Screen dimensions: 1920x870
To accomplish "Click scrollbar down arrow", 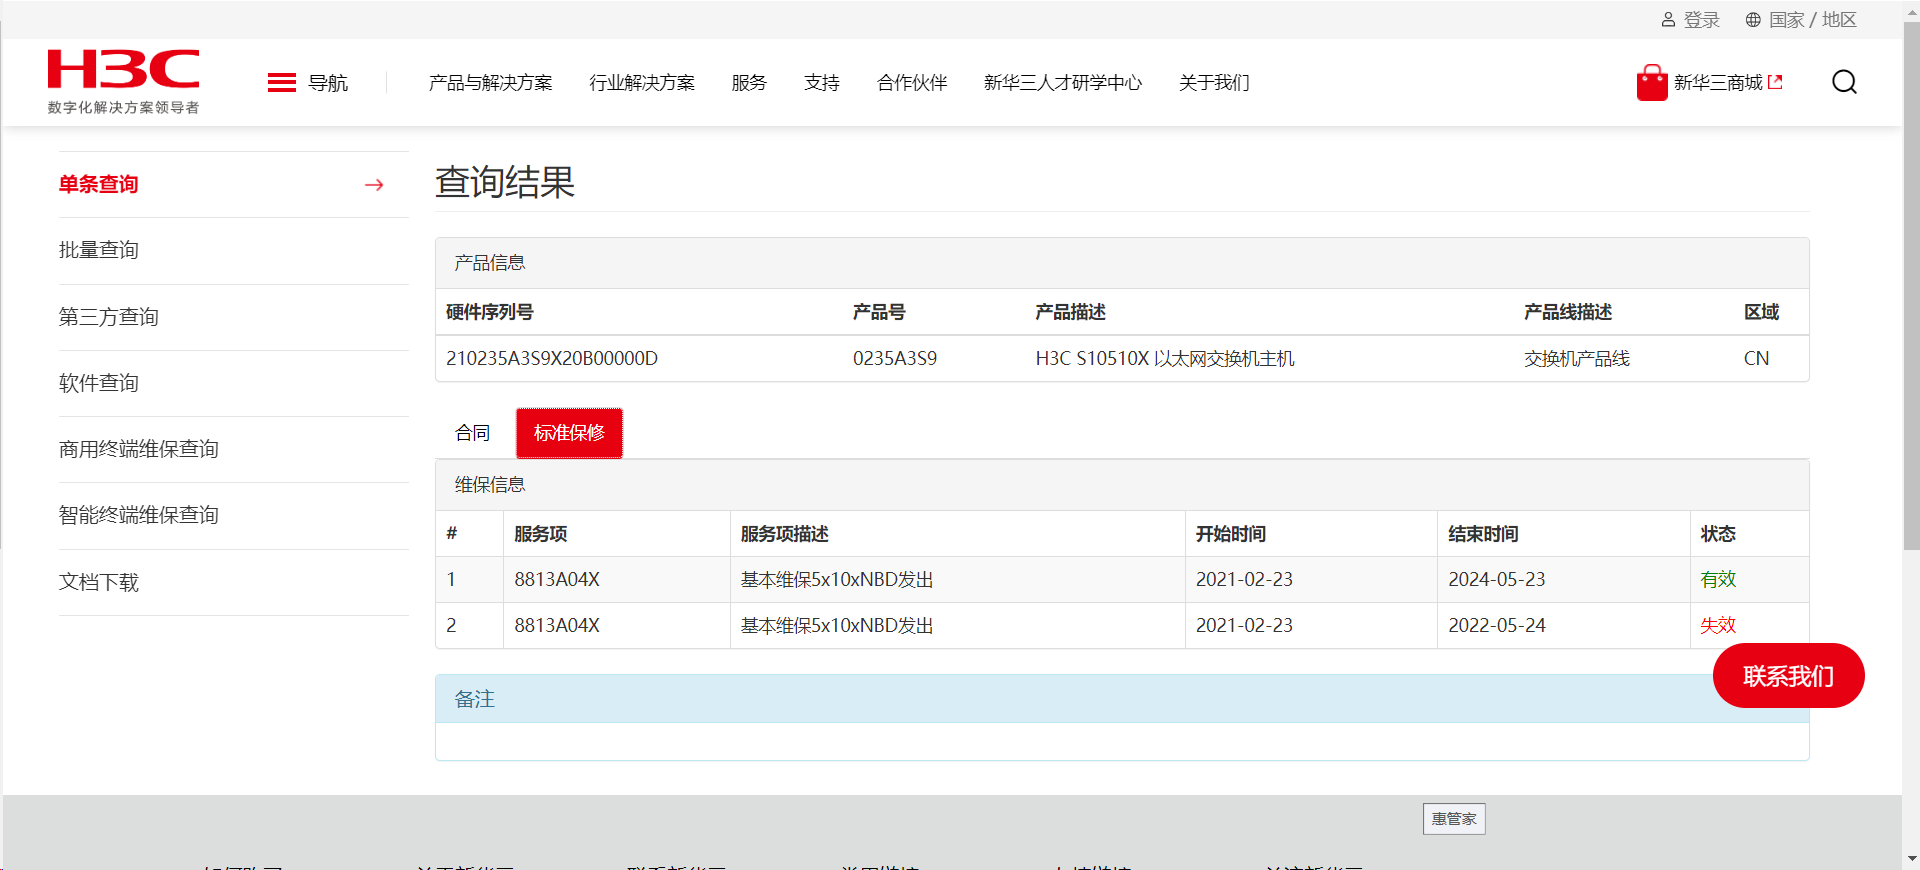I will (x=1911, y=859).
